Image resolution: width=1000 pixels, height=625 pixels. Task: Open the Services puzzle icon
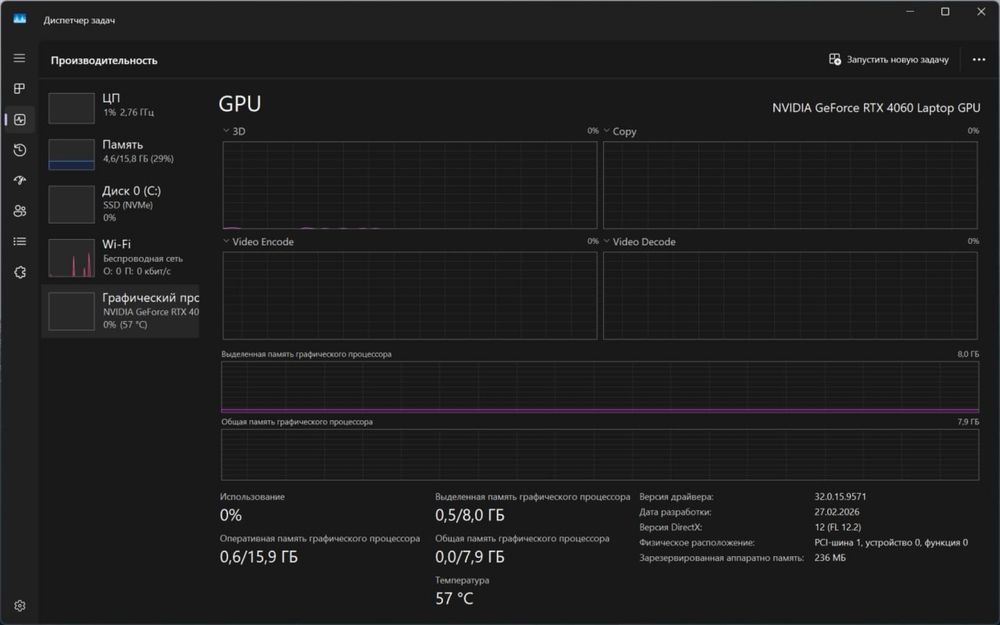[20, 272]
